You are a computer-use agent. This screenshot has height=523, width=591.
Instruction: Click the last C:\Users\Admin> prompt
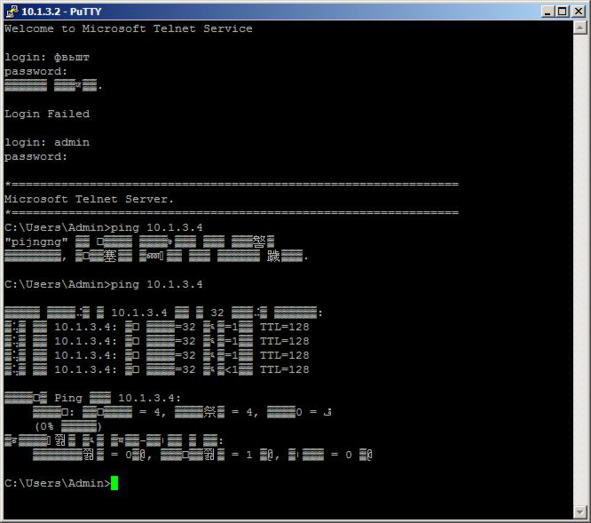point(57,483)
